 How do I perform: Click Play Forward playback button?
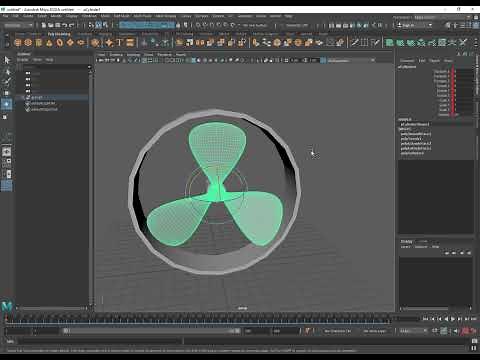click(x=453, y=319)
